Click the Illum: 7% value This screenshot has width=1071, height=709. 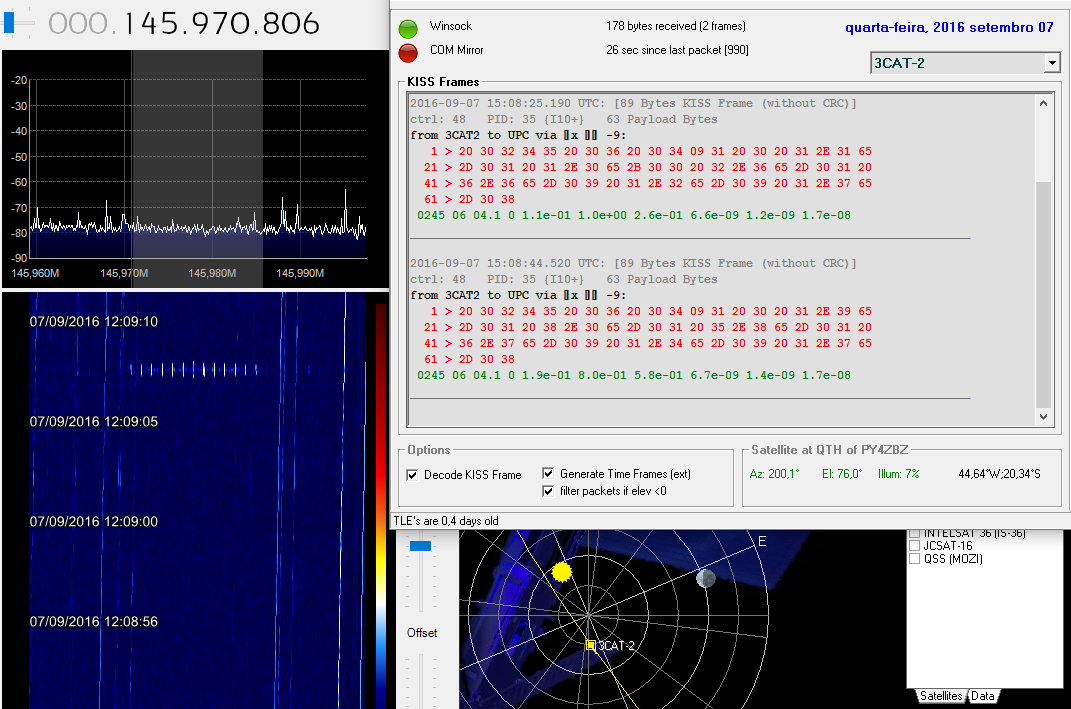tap(899, 473)
